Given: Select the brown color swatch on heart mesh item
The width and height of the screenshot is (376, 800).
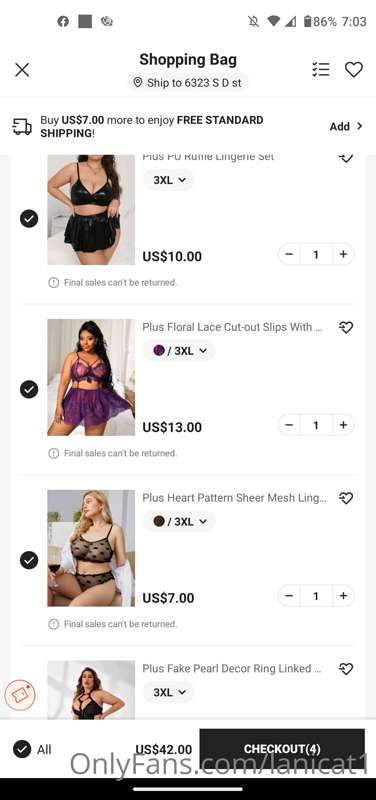Looking at the screenshot, I should click(x=159, y=521).
